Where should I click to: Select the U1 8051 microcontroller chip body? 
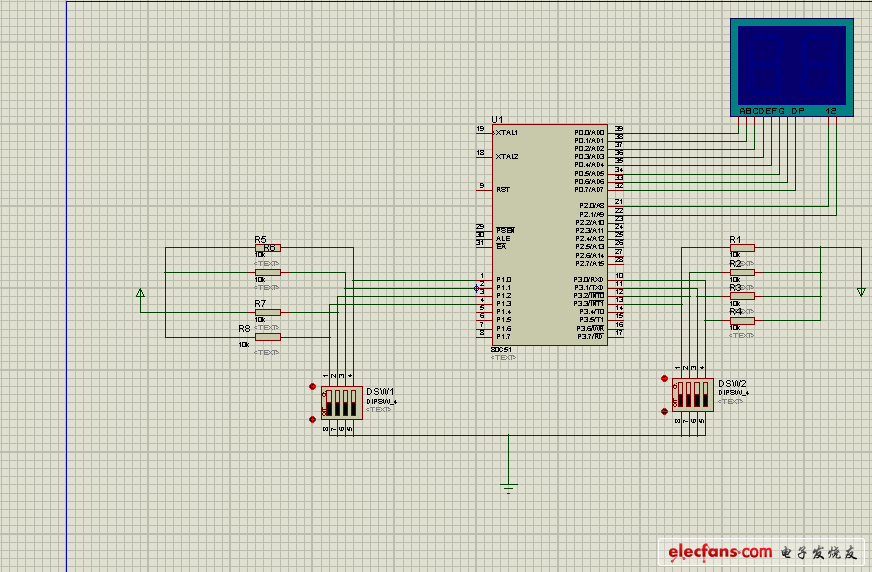(x=548, y=235)
